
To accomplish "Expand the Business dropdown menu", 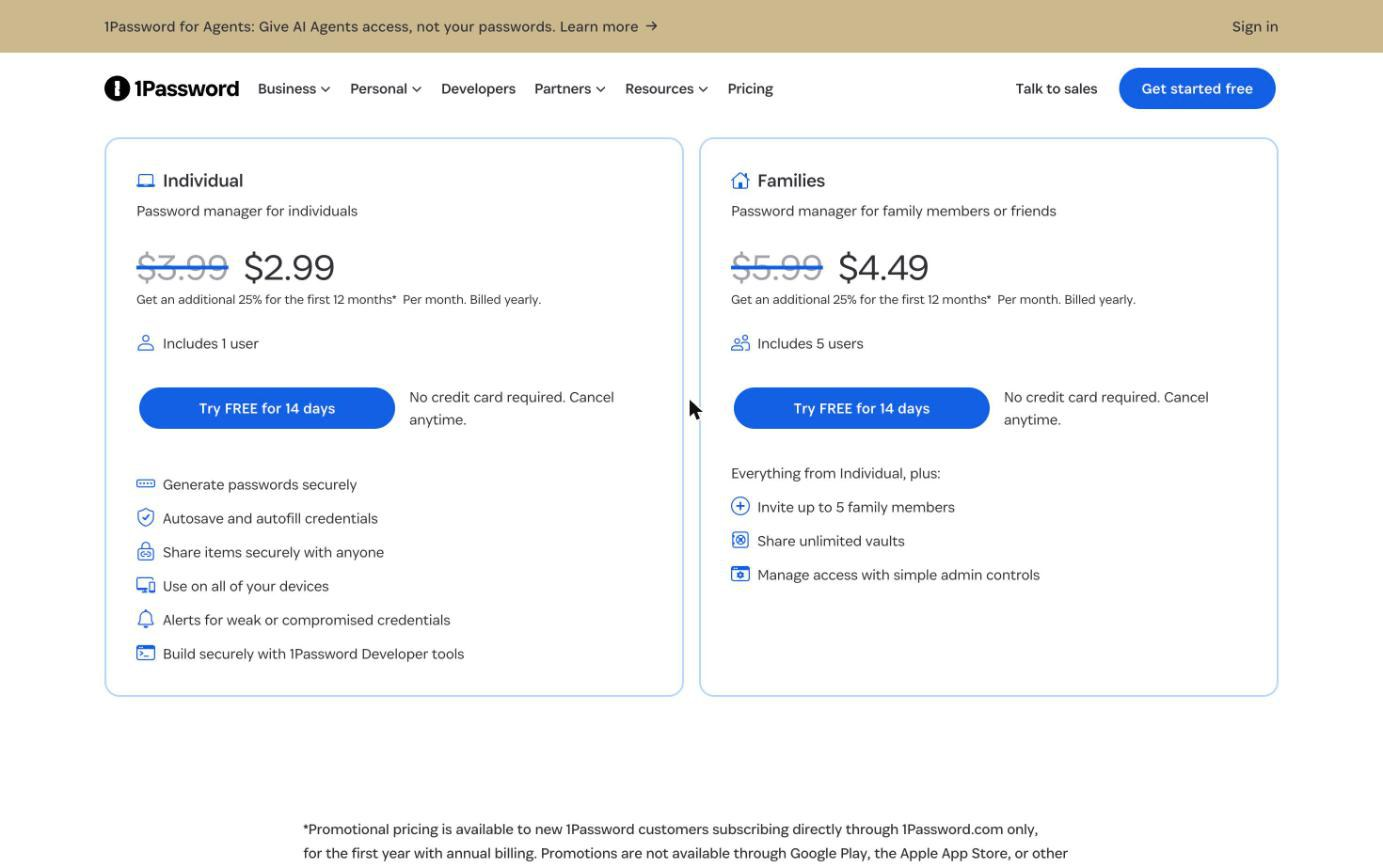I will coord(294,89).
